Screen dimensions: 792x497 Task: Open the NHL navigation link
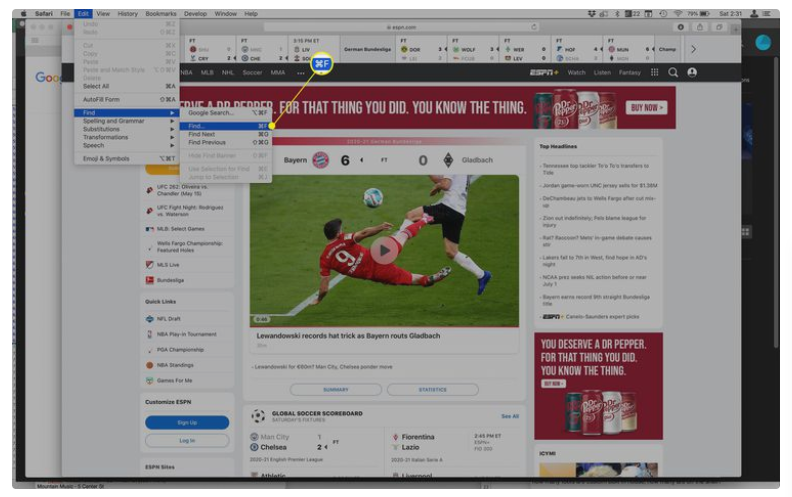pyautogui.click(x=228, y=73)
